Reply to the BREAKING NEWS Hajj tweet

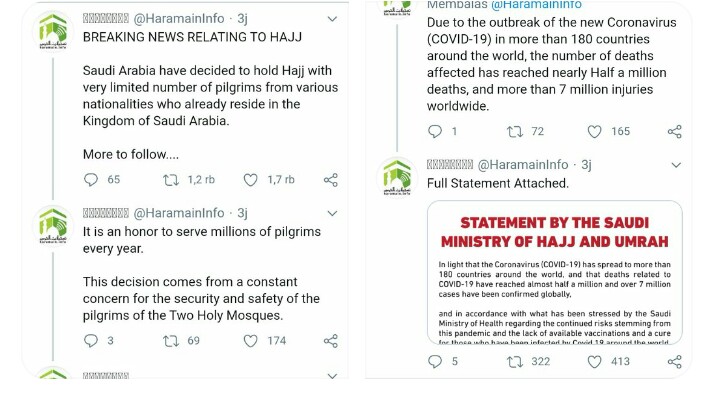click(x=91, y=180)
